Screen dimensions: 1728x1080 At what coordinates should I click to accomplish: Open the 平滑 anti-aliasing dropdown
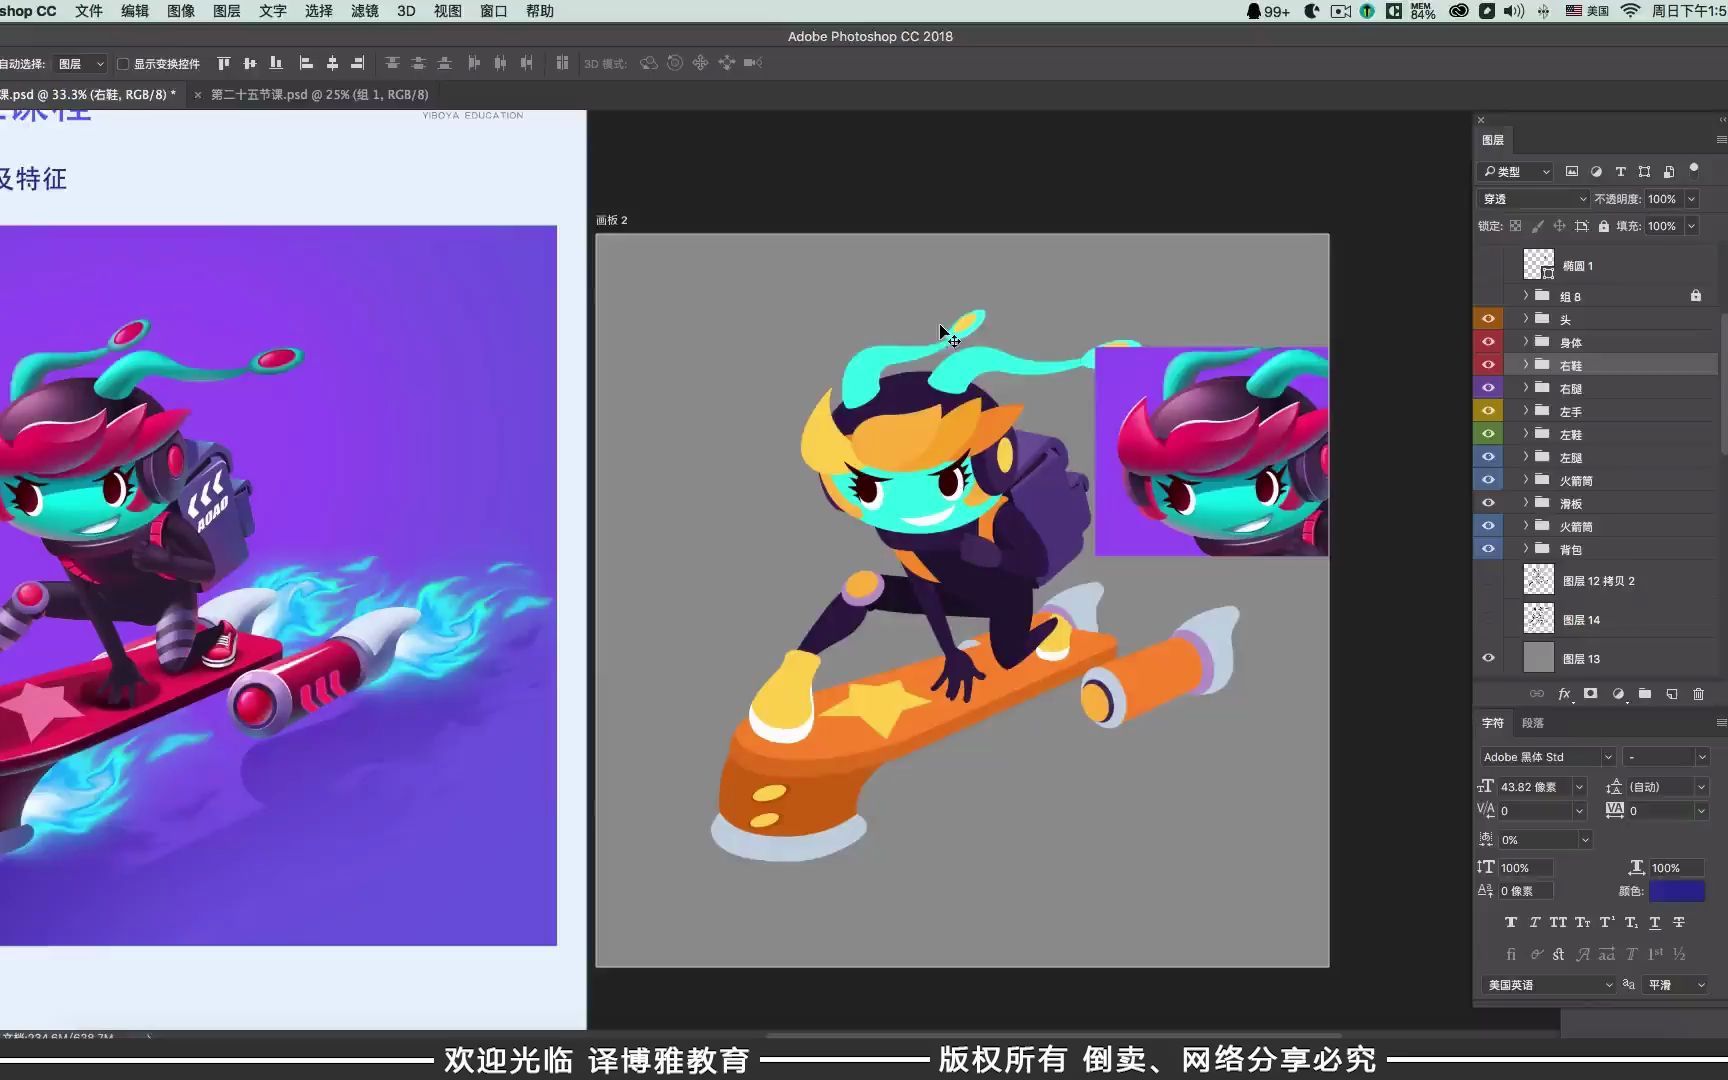[1677, 985]
